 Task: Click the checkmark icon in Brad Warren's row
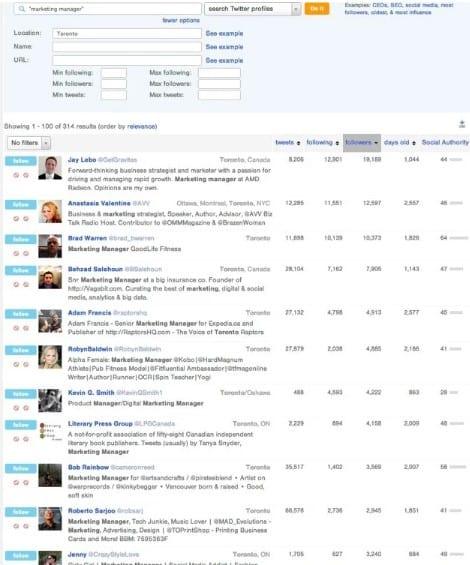[16, 254]
